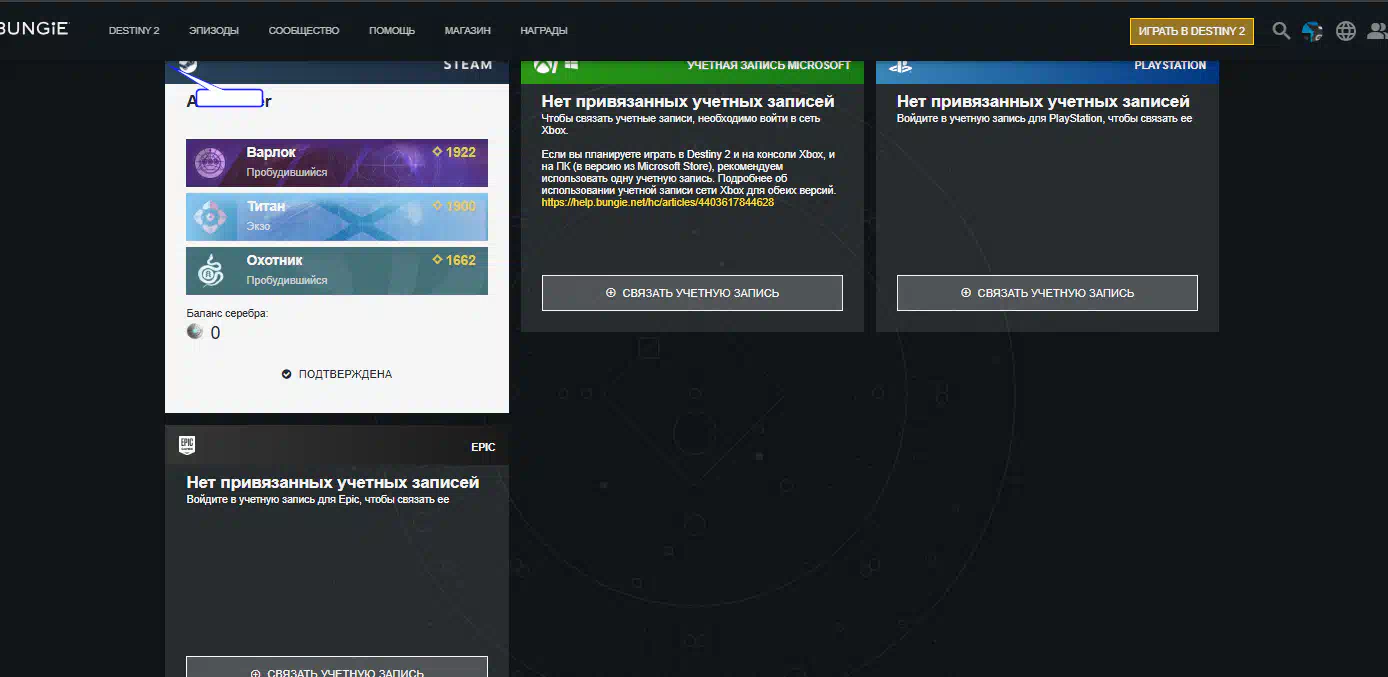The width and height of the screenshot is (1388, 677).
Task: Click Пробудившийся under the Варлок name
Action: (287, 172)
